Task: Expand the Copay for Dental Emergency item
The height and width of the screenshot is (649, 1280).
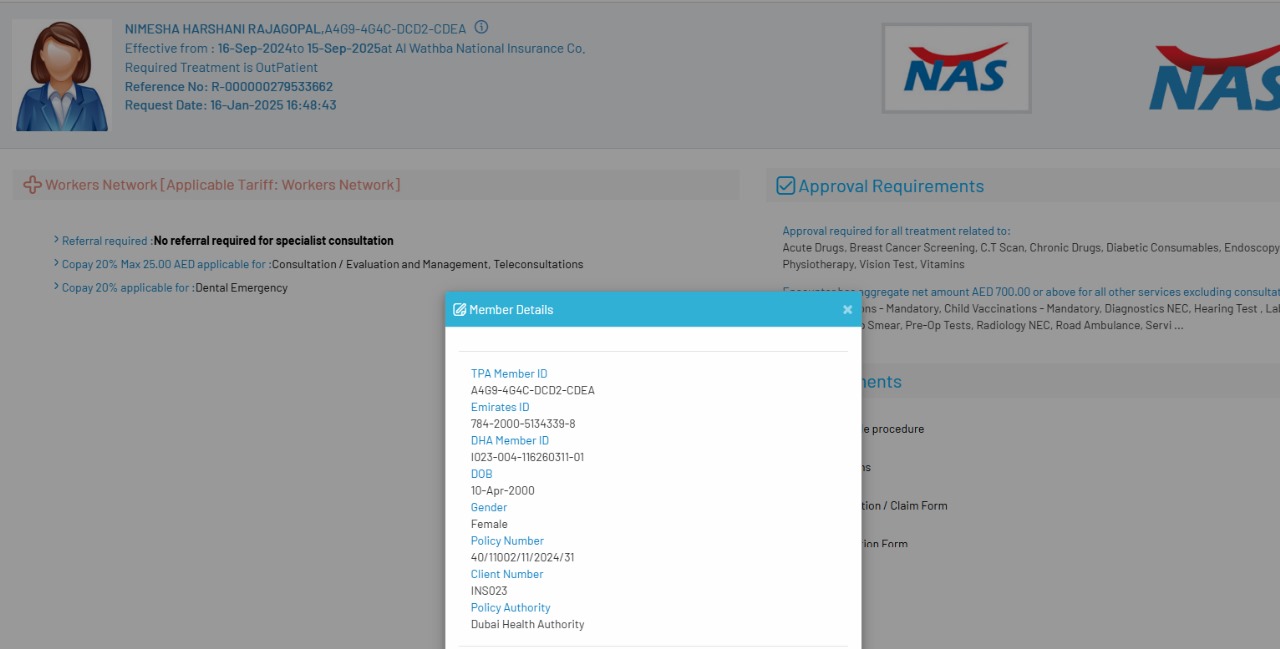Action: pyautogui.click(x=56, y=287)
